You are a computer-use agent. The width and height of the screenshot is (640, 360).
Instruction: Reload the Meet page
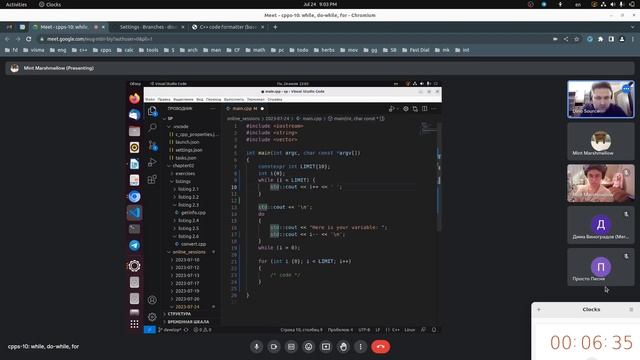click(29, 39)
